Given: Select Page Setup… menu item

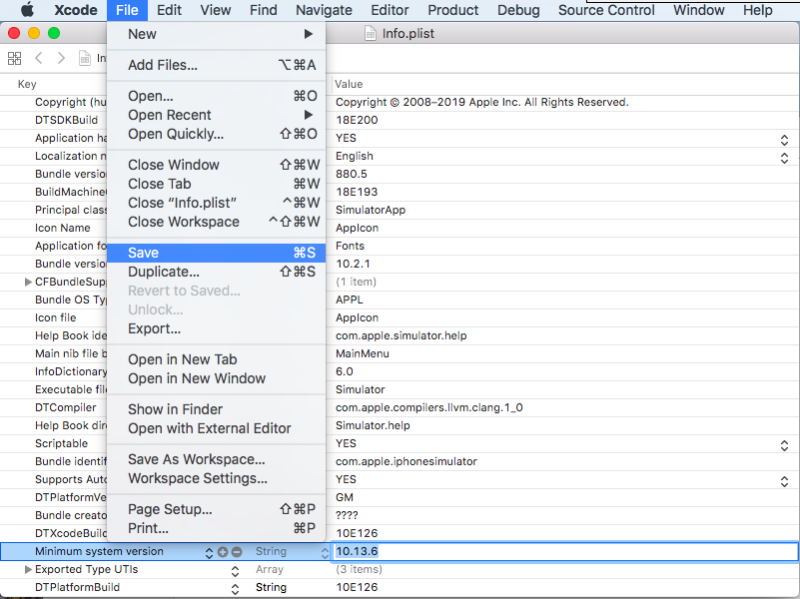Looking at the screenshot, I should click(x=217, y=510).
